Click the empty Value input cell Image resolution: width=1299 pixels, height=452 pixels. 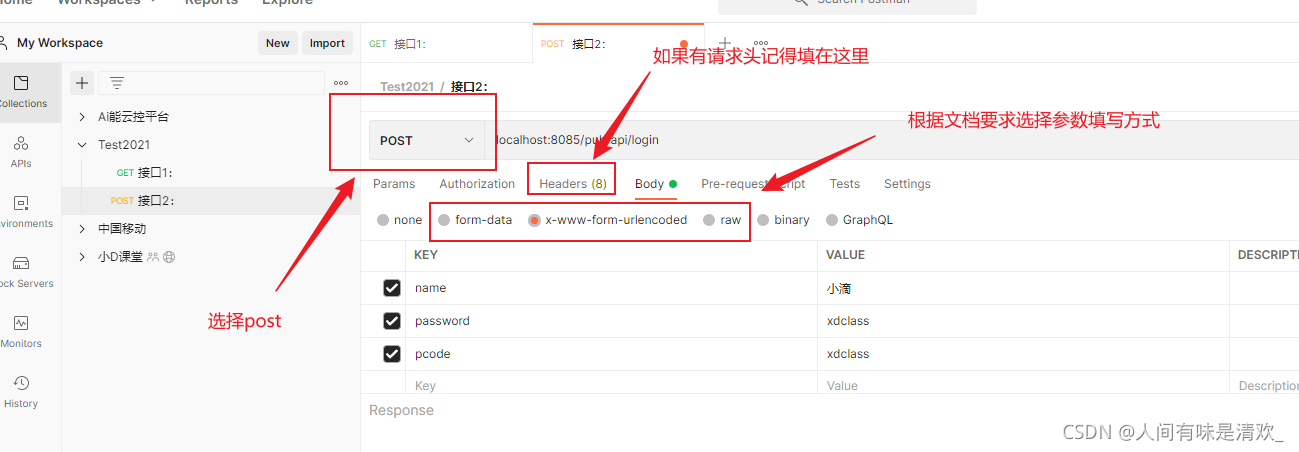point(1023,386)
